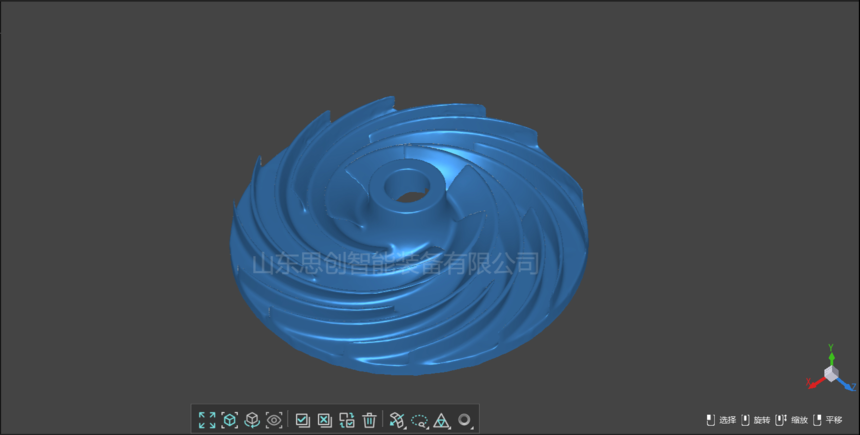Click the torus ring shading icon
This screenshot has height=435, width=860.
(x=465, y=420)
